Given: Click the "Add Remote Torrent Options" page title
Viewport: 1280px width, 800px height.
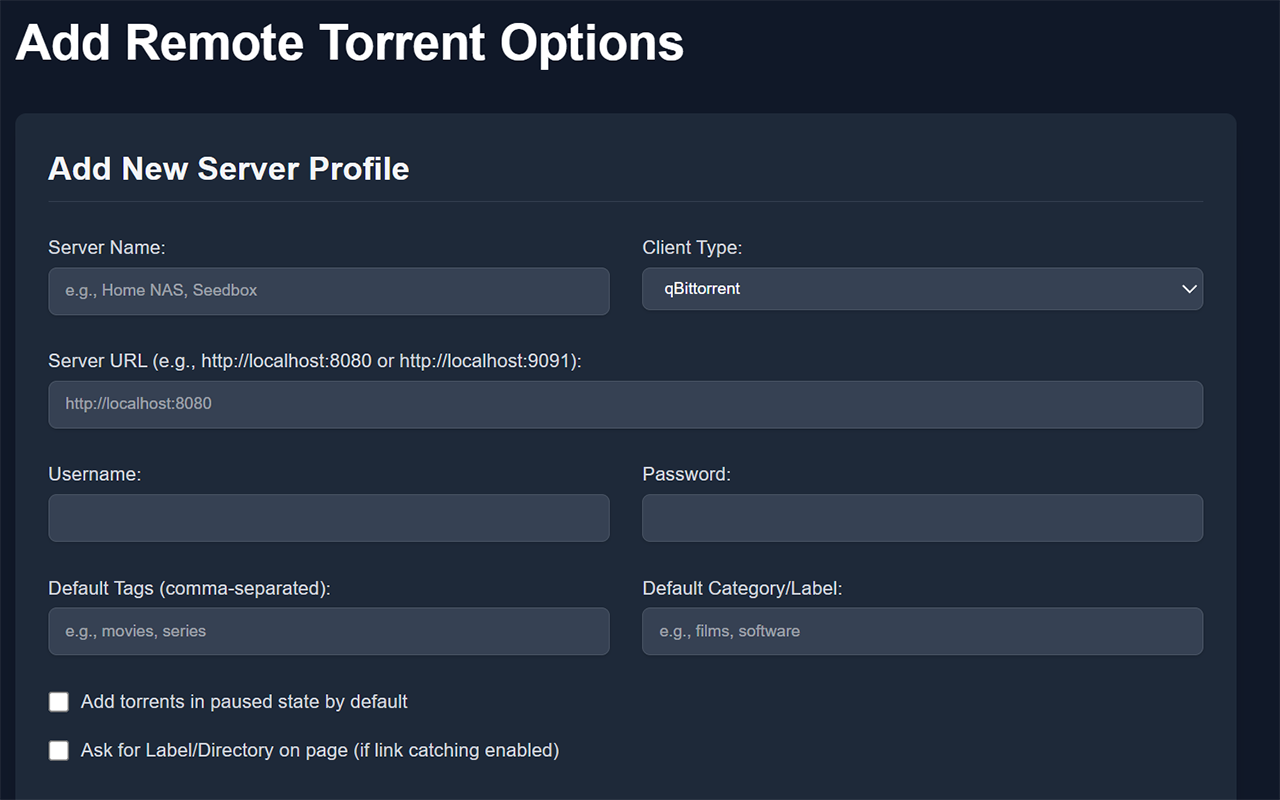Looking at the screenshot, I should pyautogui.click(x=350, y=42).
